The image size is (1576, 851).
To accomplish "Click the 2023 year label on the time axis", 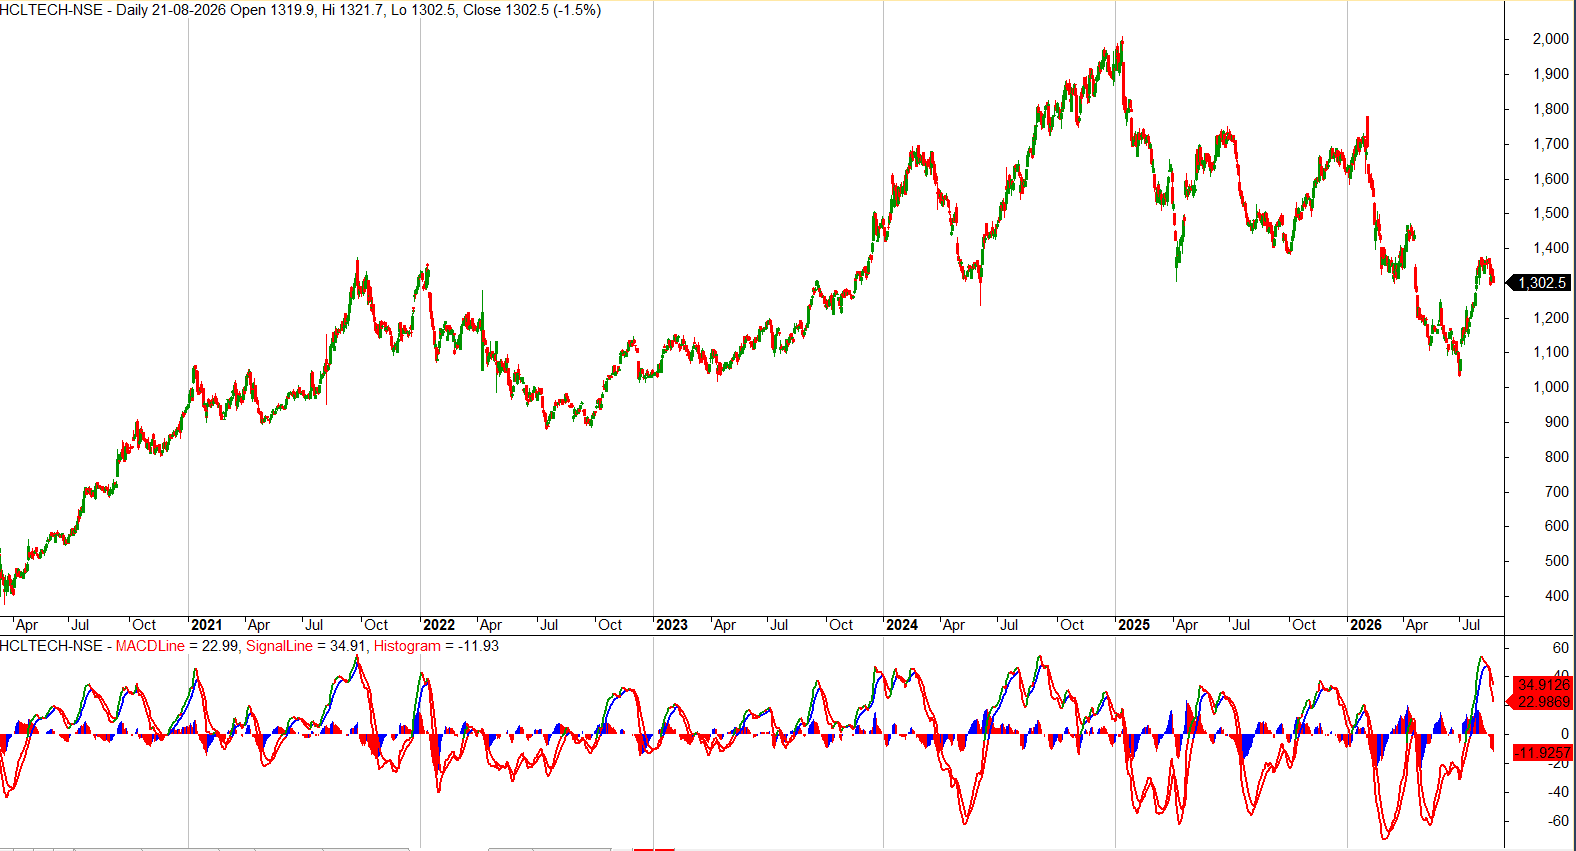I will pyautogui.click(x=672, y=625).
